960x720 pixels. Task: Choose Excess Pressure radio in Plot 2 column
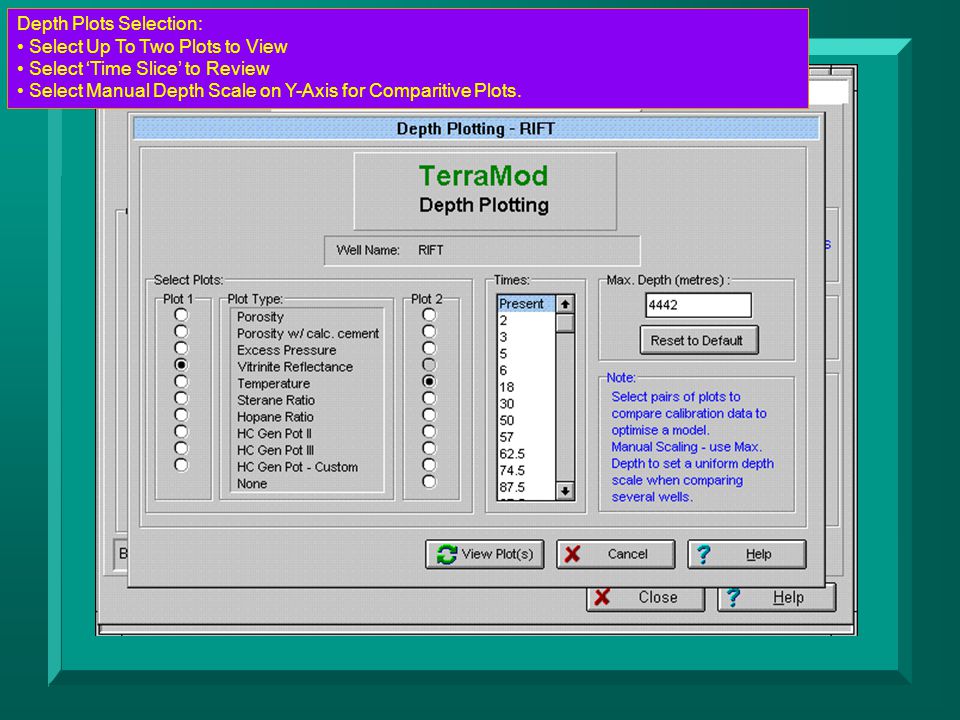[x=429, y=348]
